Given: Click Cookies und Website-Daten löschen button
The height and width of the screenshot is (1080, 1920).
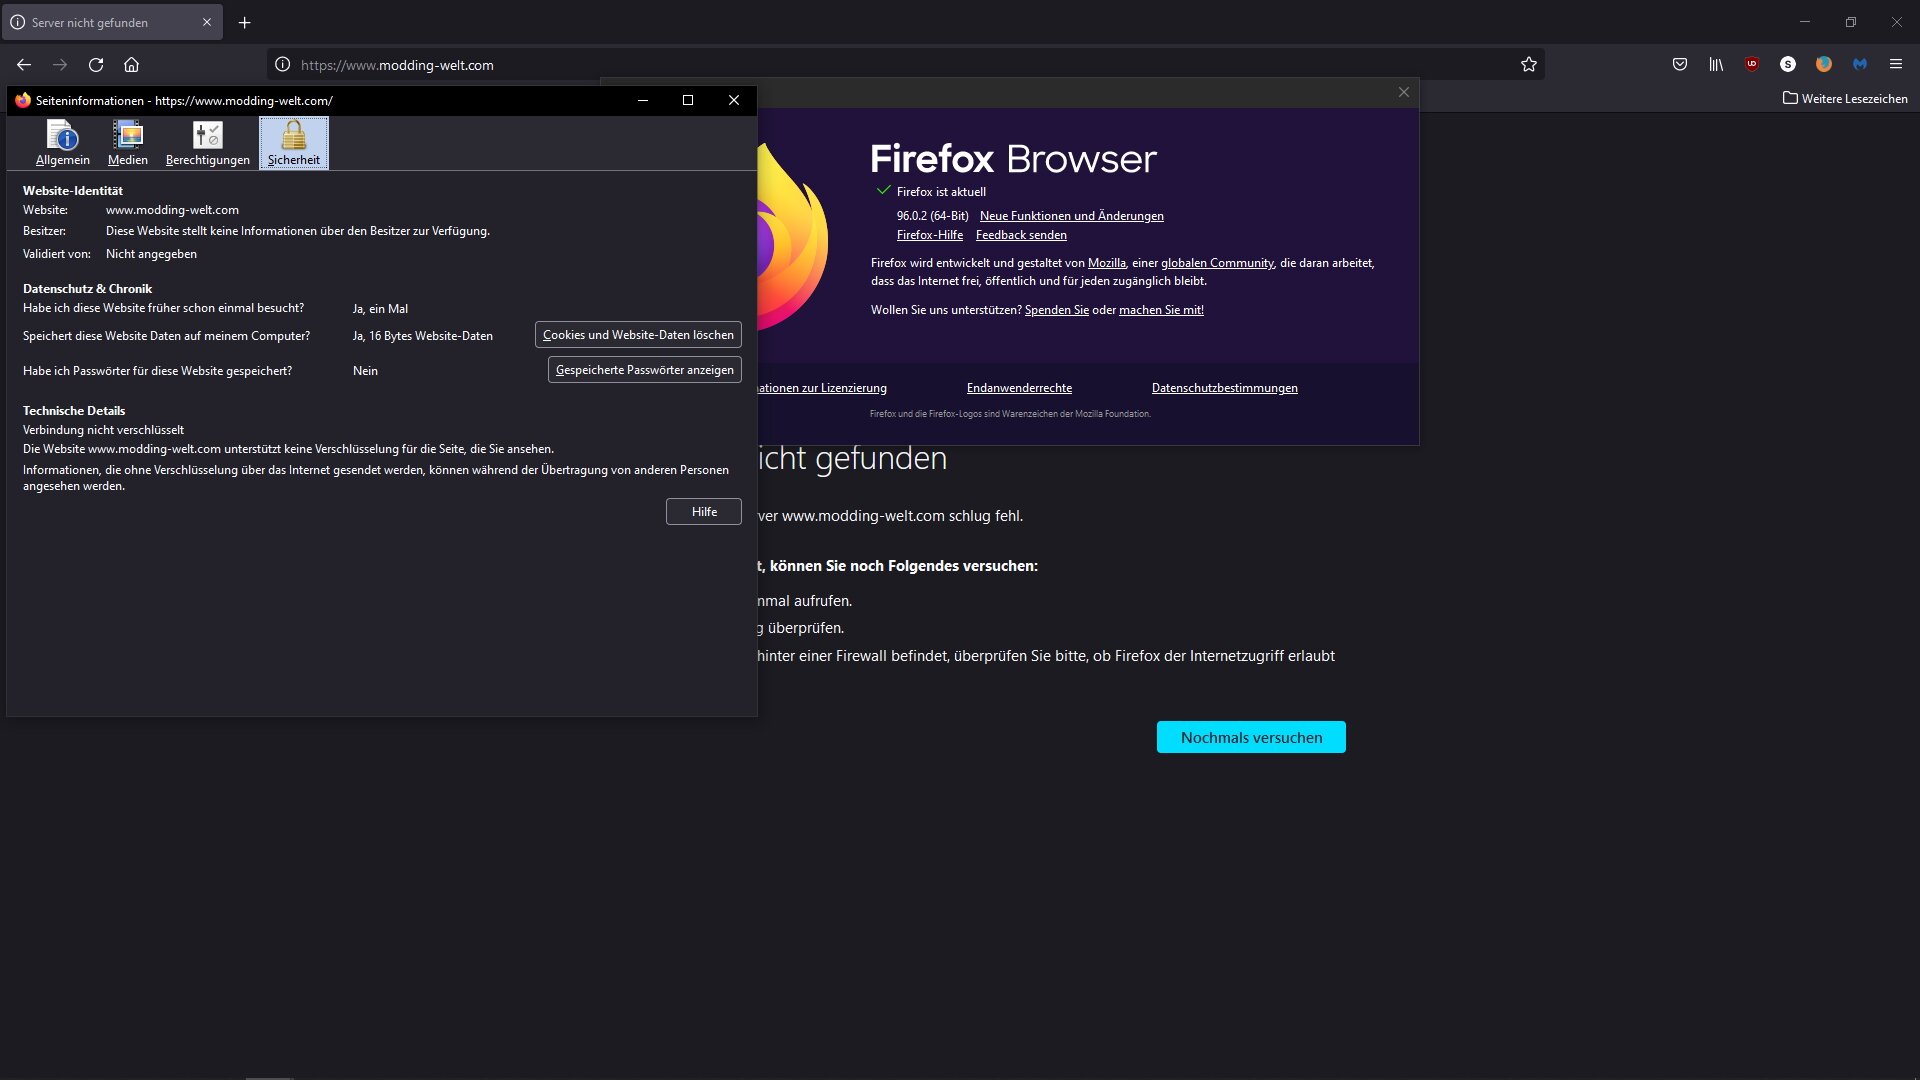Looking at the screenshot, I should (638, 335).
